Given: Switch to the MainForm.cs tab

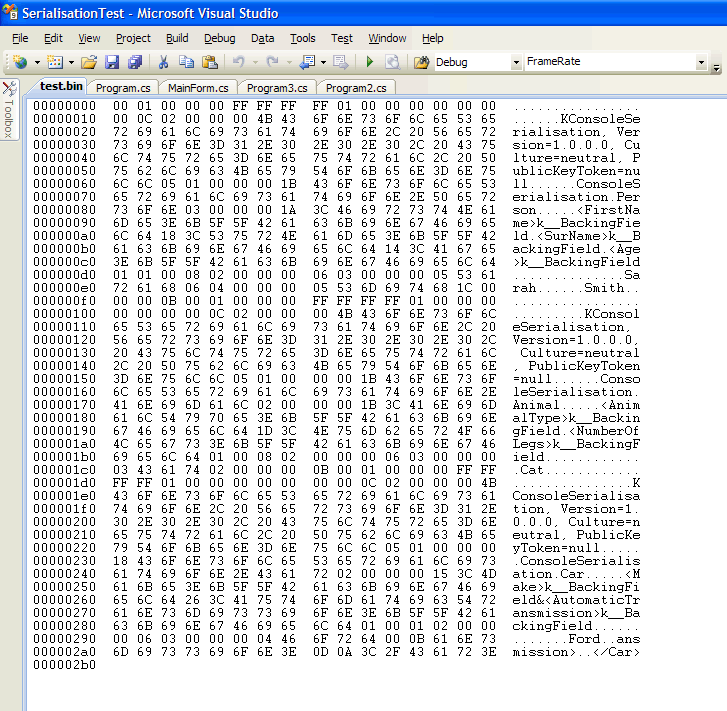Looking at the screenshot, I should [198, 88].
